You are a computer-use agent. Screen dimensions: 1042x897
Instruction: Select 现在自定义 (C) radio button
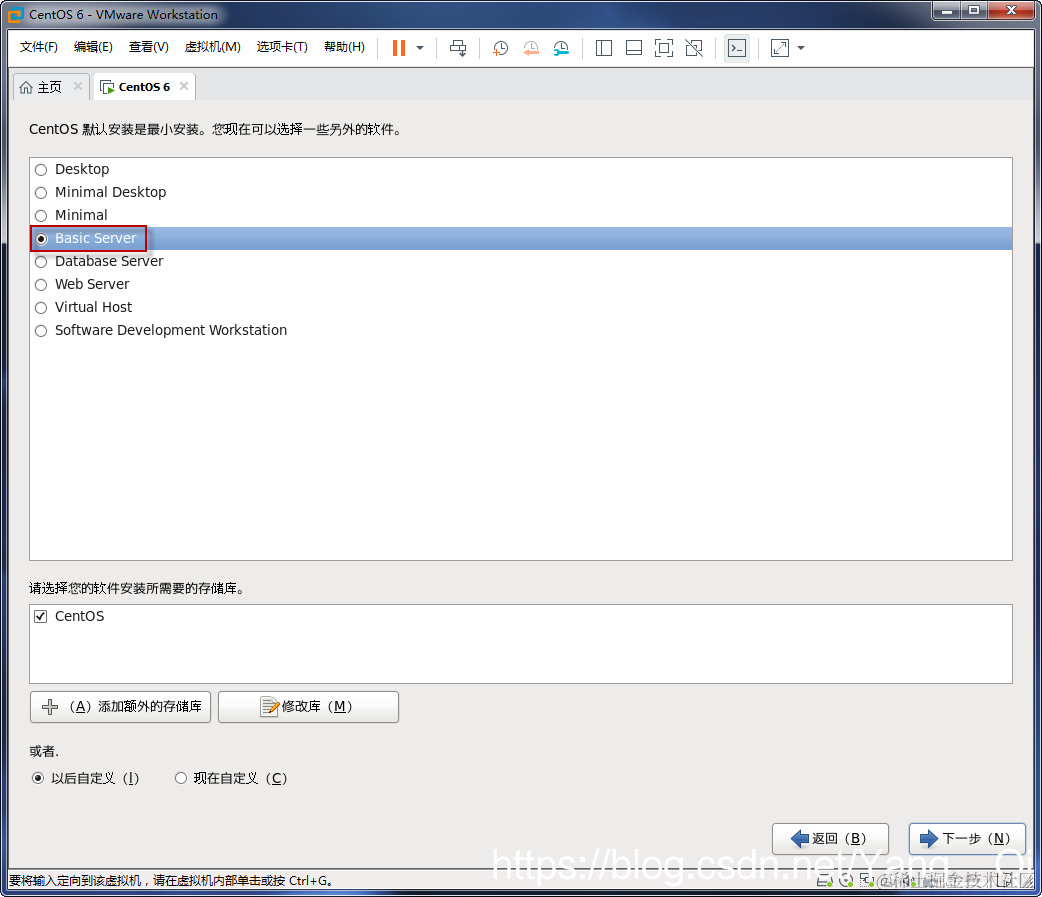(181, 778)
